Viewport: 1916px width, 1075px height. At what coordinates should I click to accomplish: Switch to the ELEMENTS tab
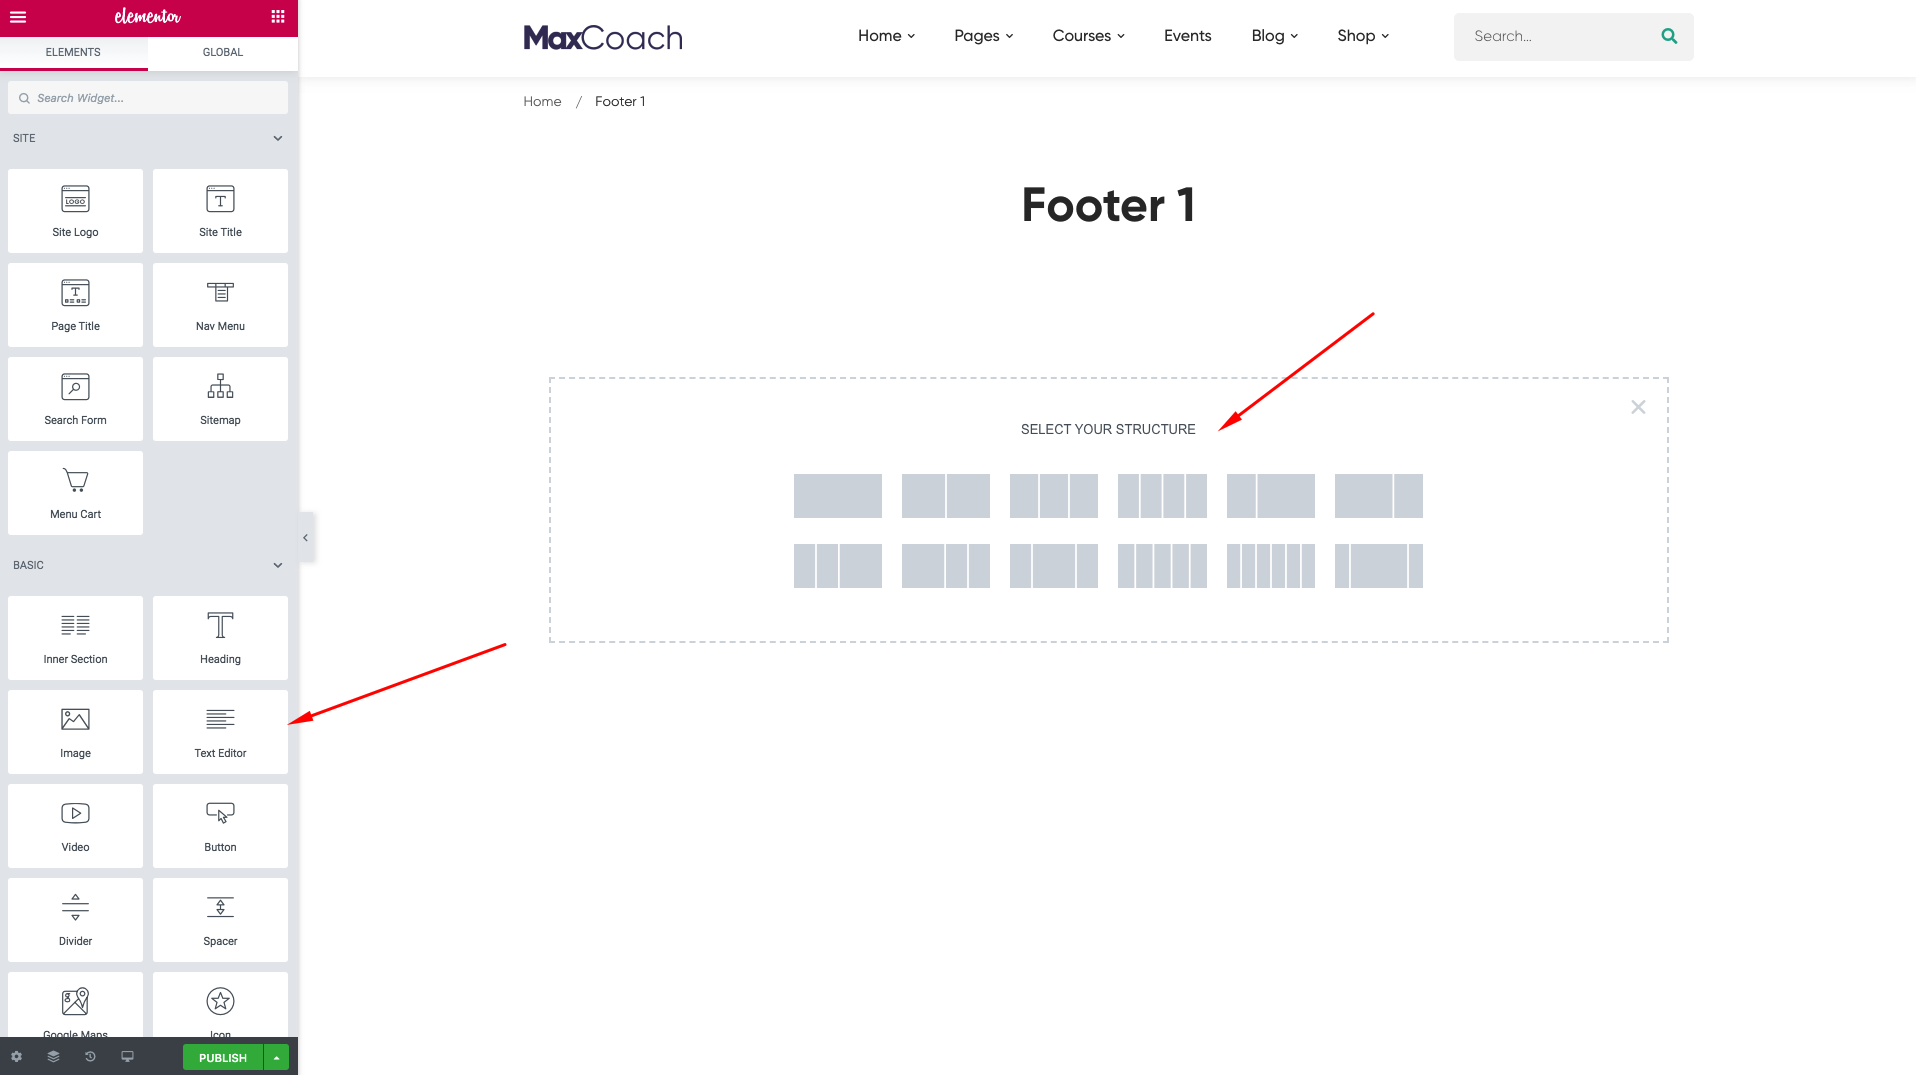(x=73, y=52)
